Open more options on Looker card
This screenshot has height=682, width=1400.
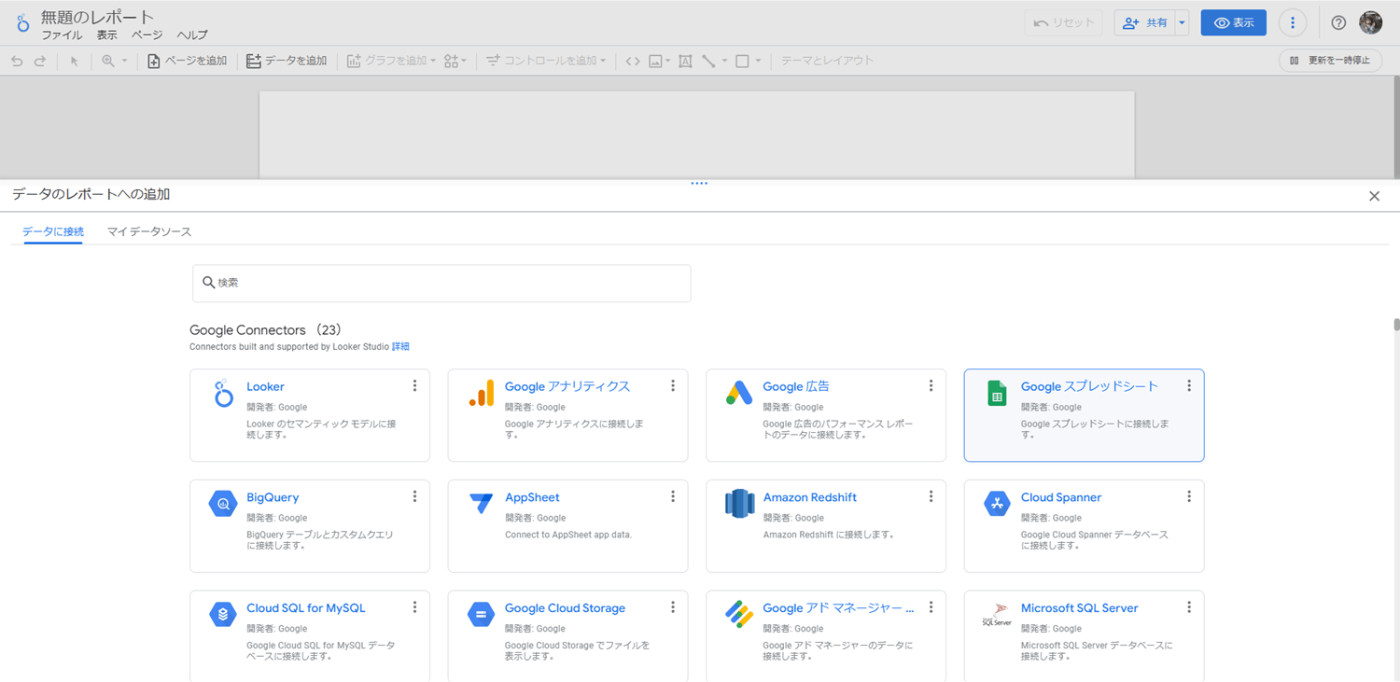(x=415, y=386)
